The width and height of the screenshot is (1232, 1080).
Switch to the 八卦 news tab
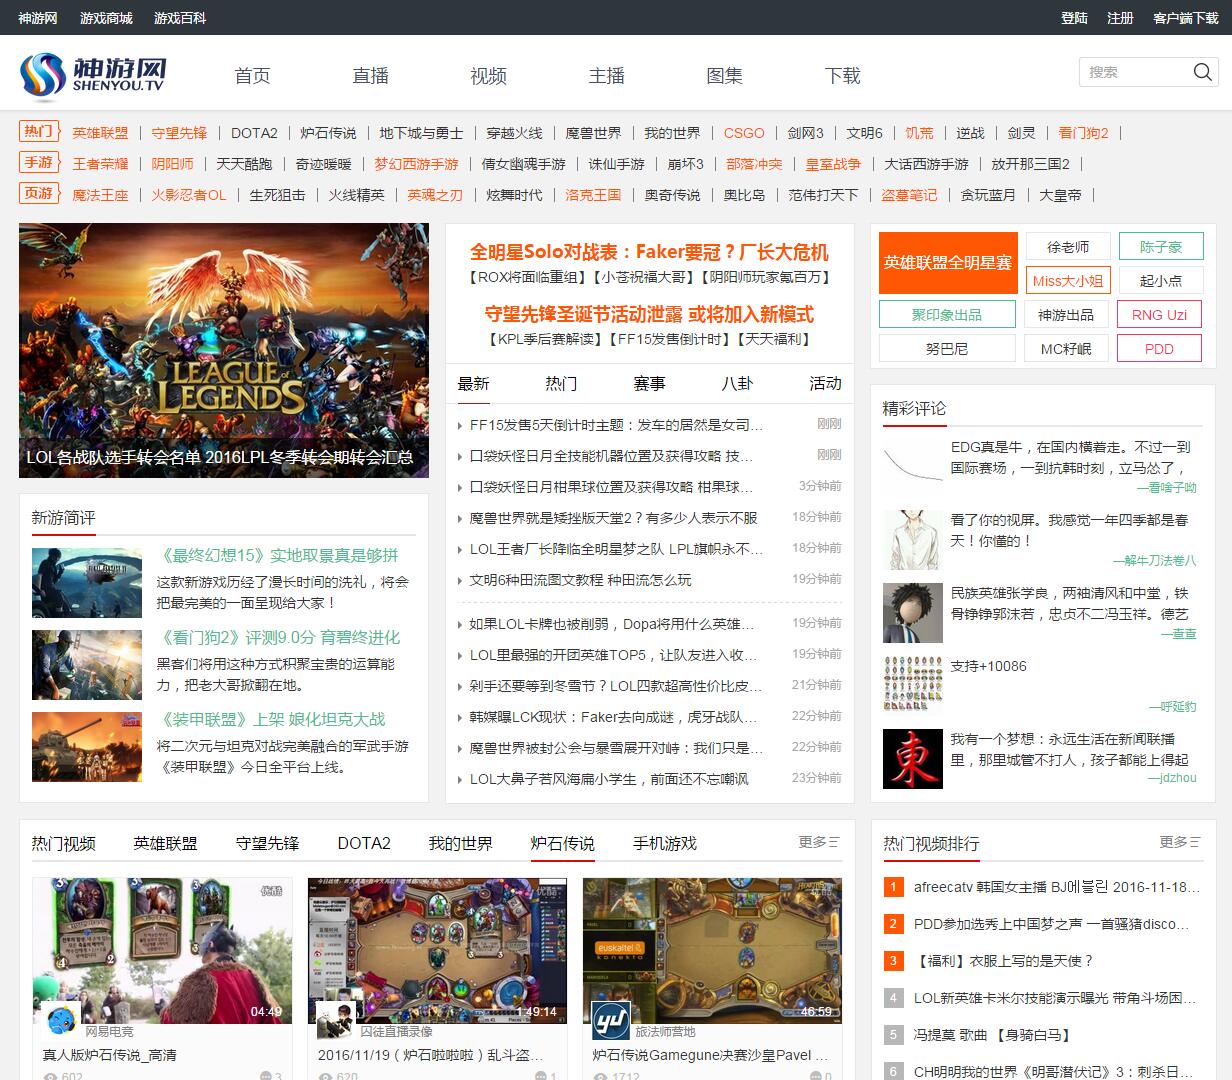click(x=737, y=383)
